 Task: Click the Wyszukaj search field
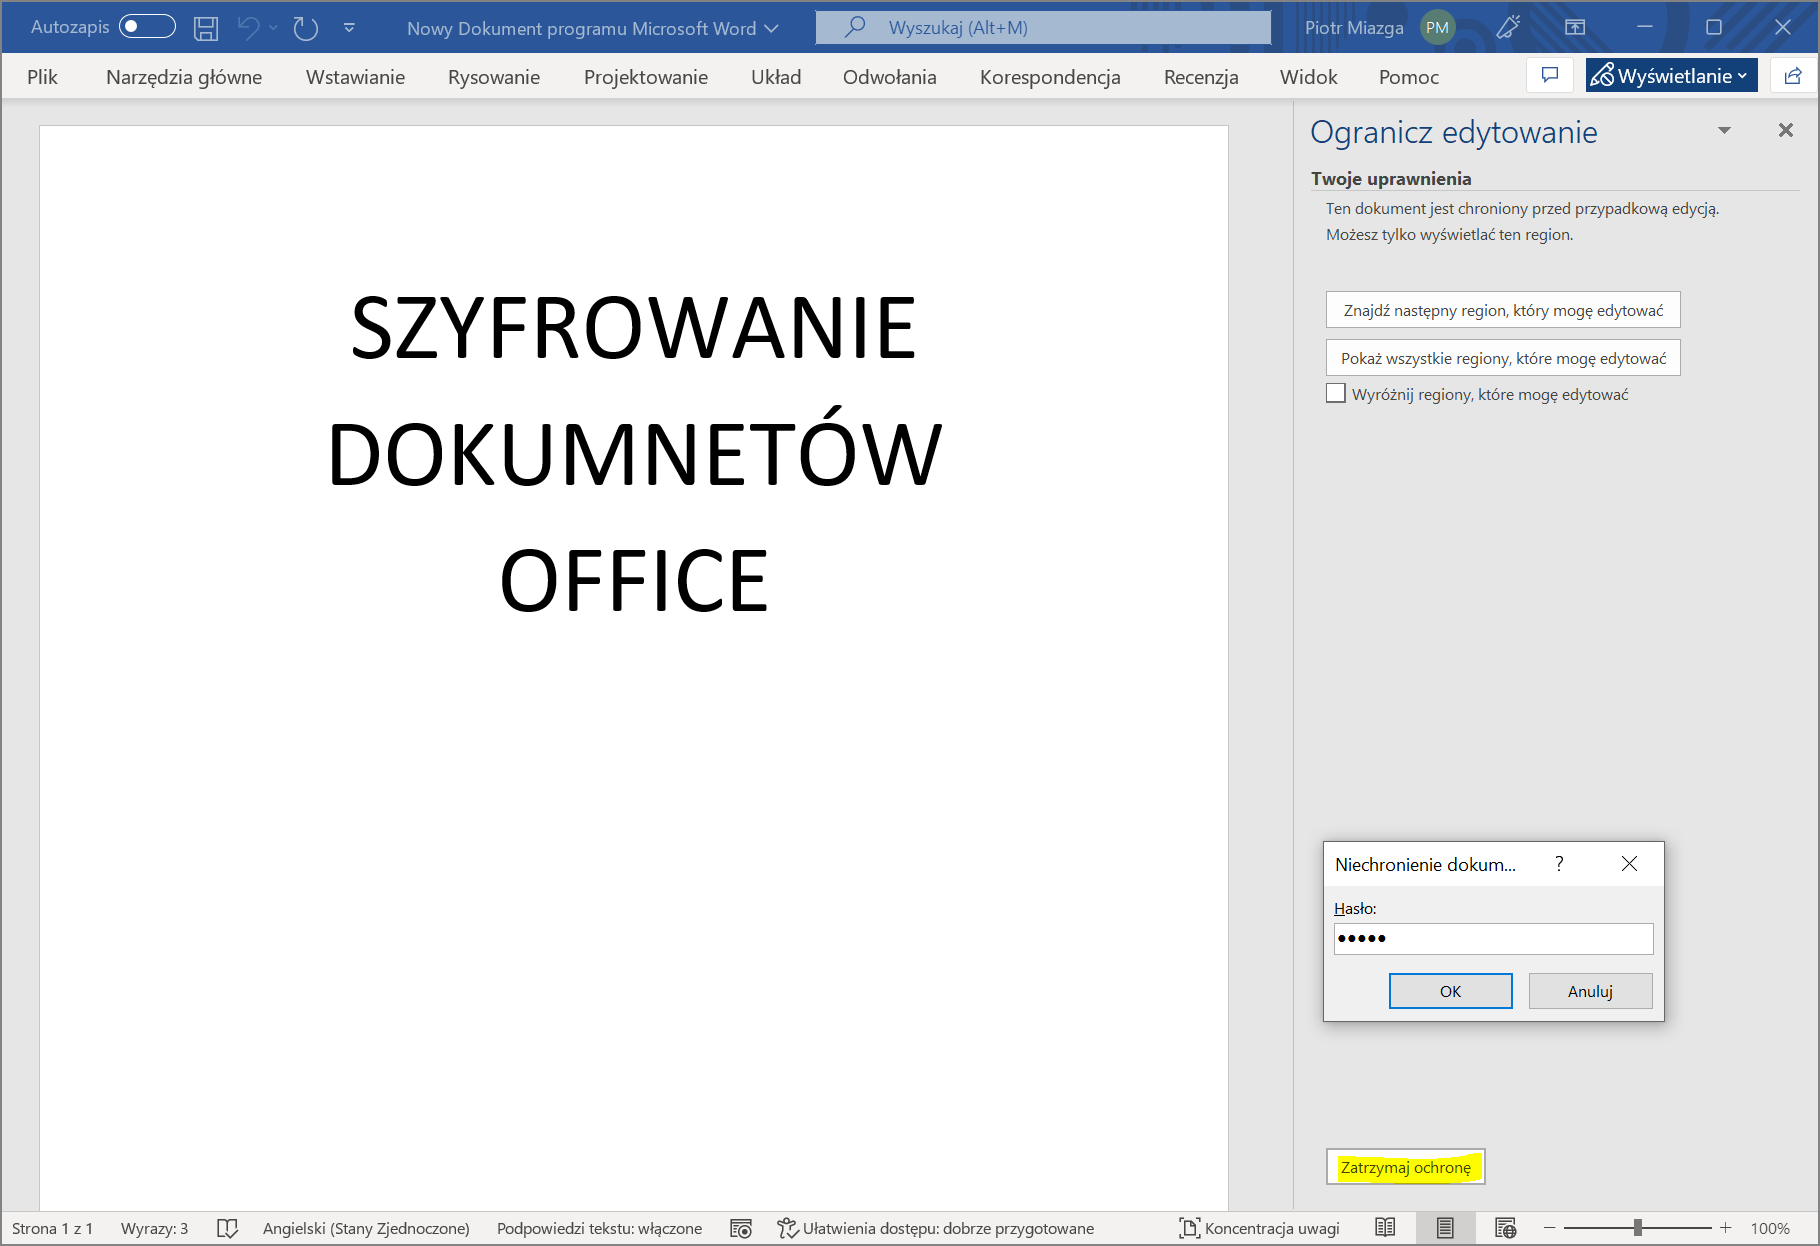(x=1043, y=28)
